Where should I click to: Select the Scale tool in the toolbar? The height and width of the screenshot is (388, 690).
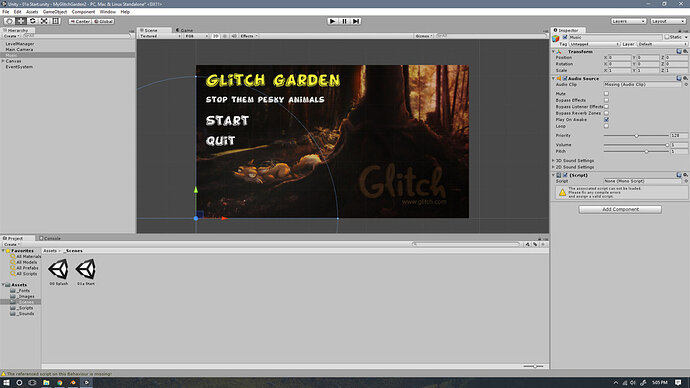tap(44, 21)
